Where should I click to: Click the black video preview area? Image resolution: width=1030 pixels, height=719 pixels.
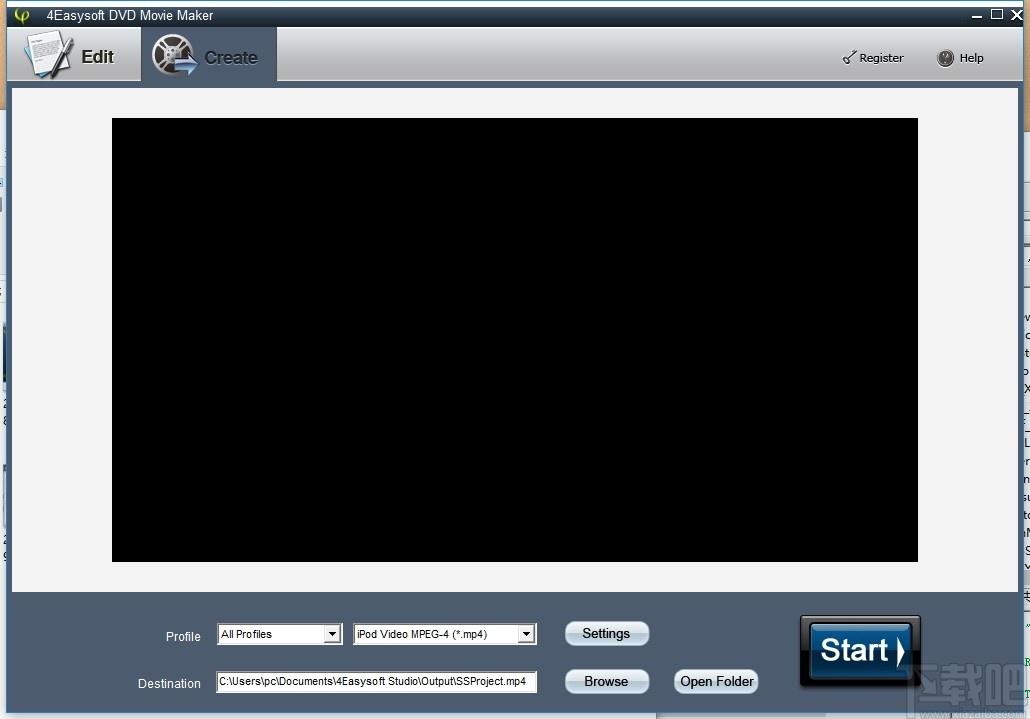click(x=514, y=339)
